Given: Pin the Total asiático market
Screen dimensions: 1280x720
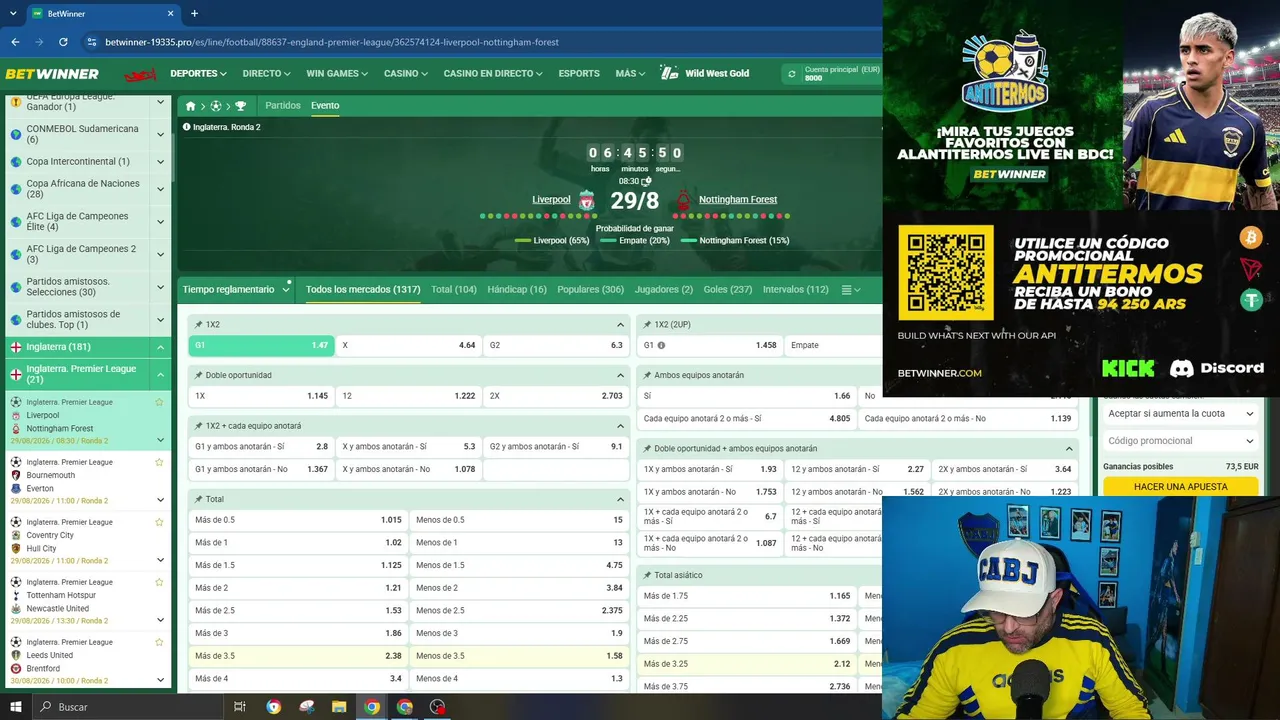Looking at the screenshot, I should [x=647, y=575].
